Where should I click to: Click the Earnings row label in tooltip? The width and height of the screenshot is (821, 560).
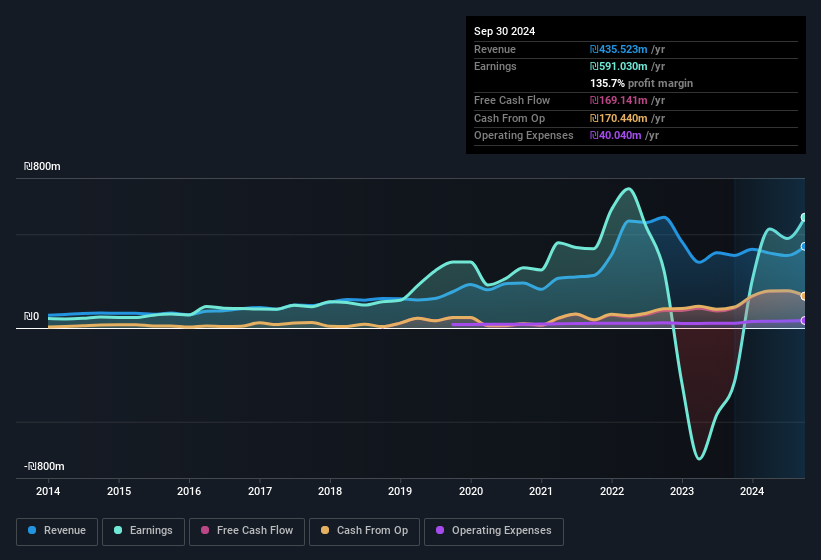pyautogui.click(x=495, y=66)
